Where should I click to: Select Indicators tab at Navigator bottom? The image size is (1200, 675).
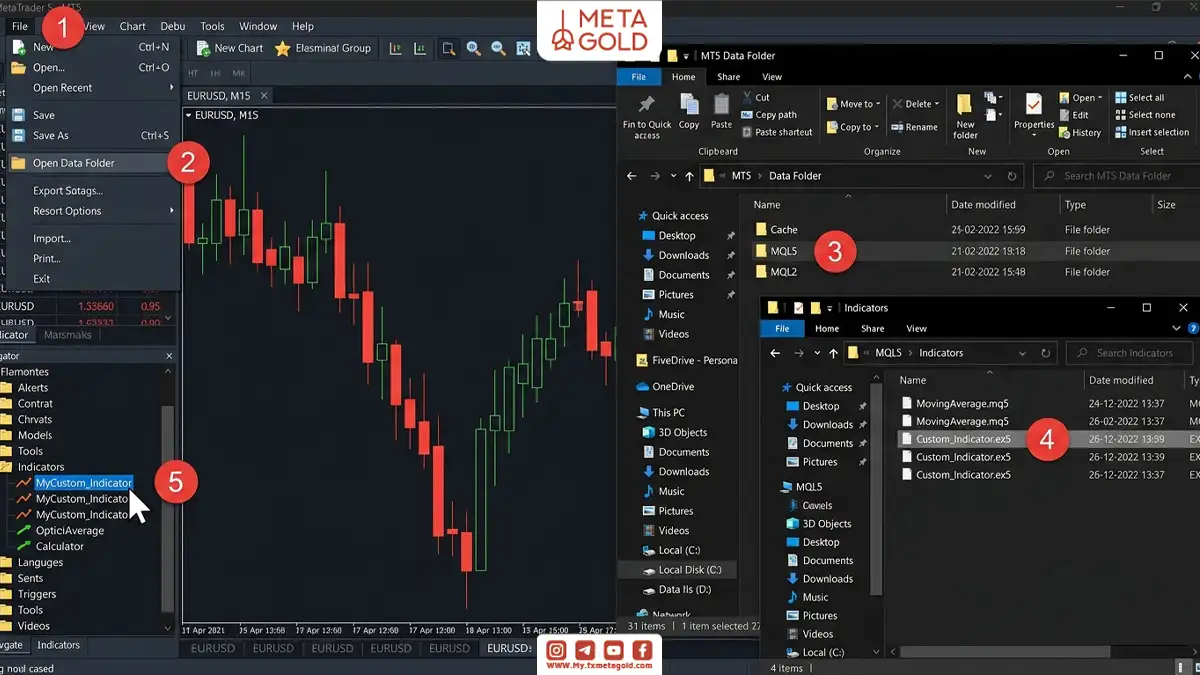(58, 645)
